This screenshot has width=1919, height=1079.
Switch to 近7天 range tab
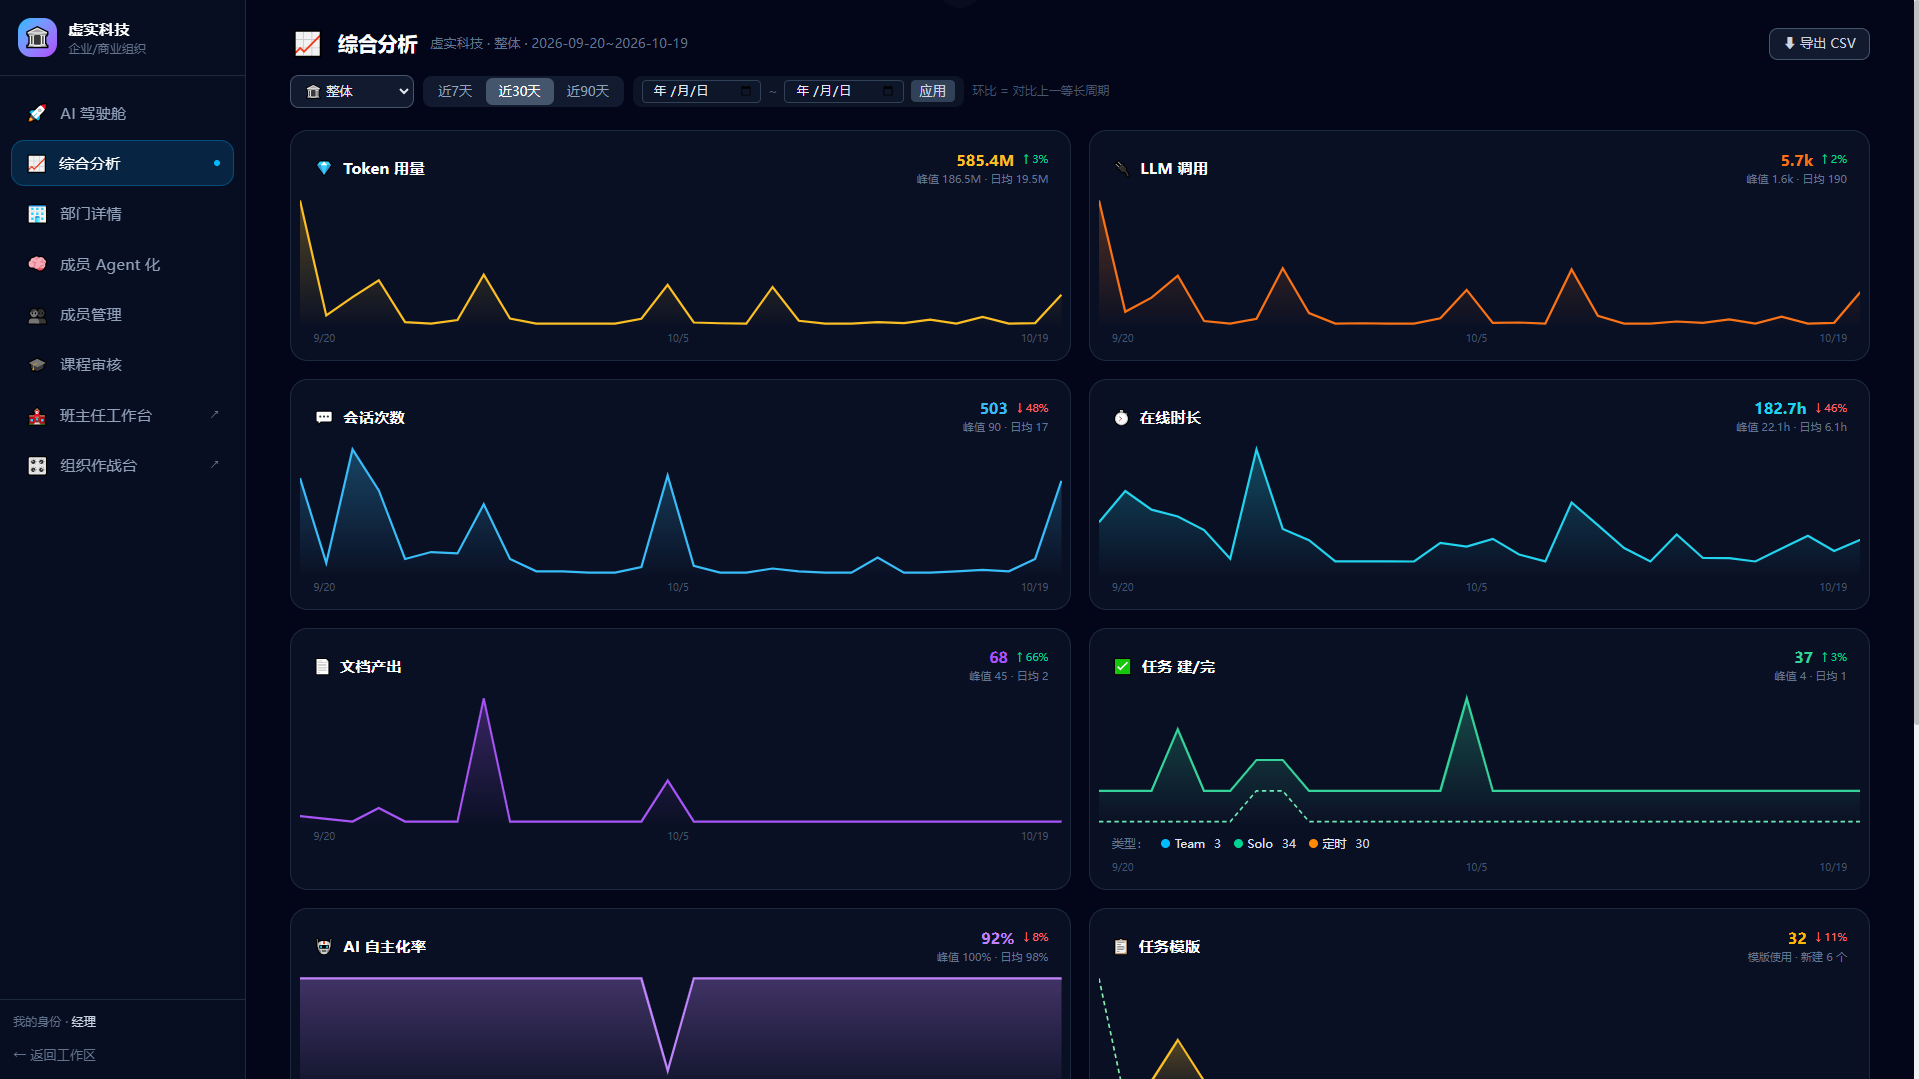tap(455, 91)
